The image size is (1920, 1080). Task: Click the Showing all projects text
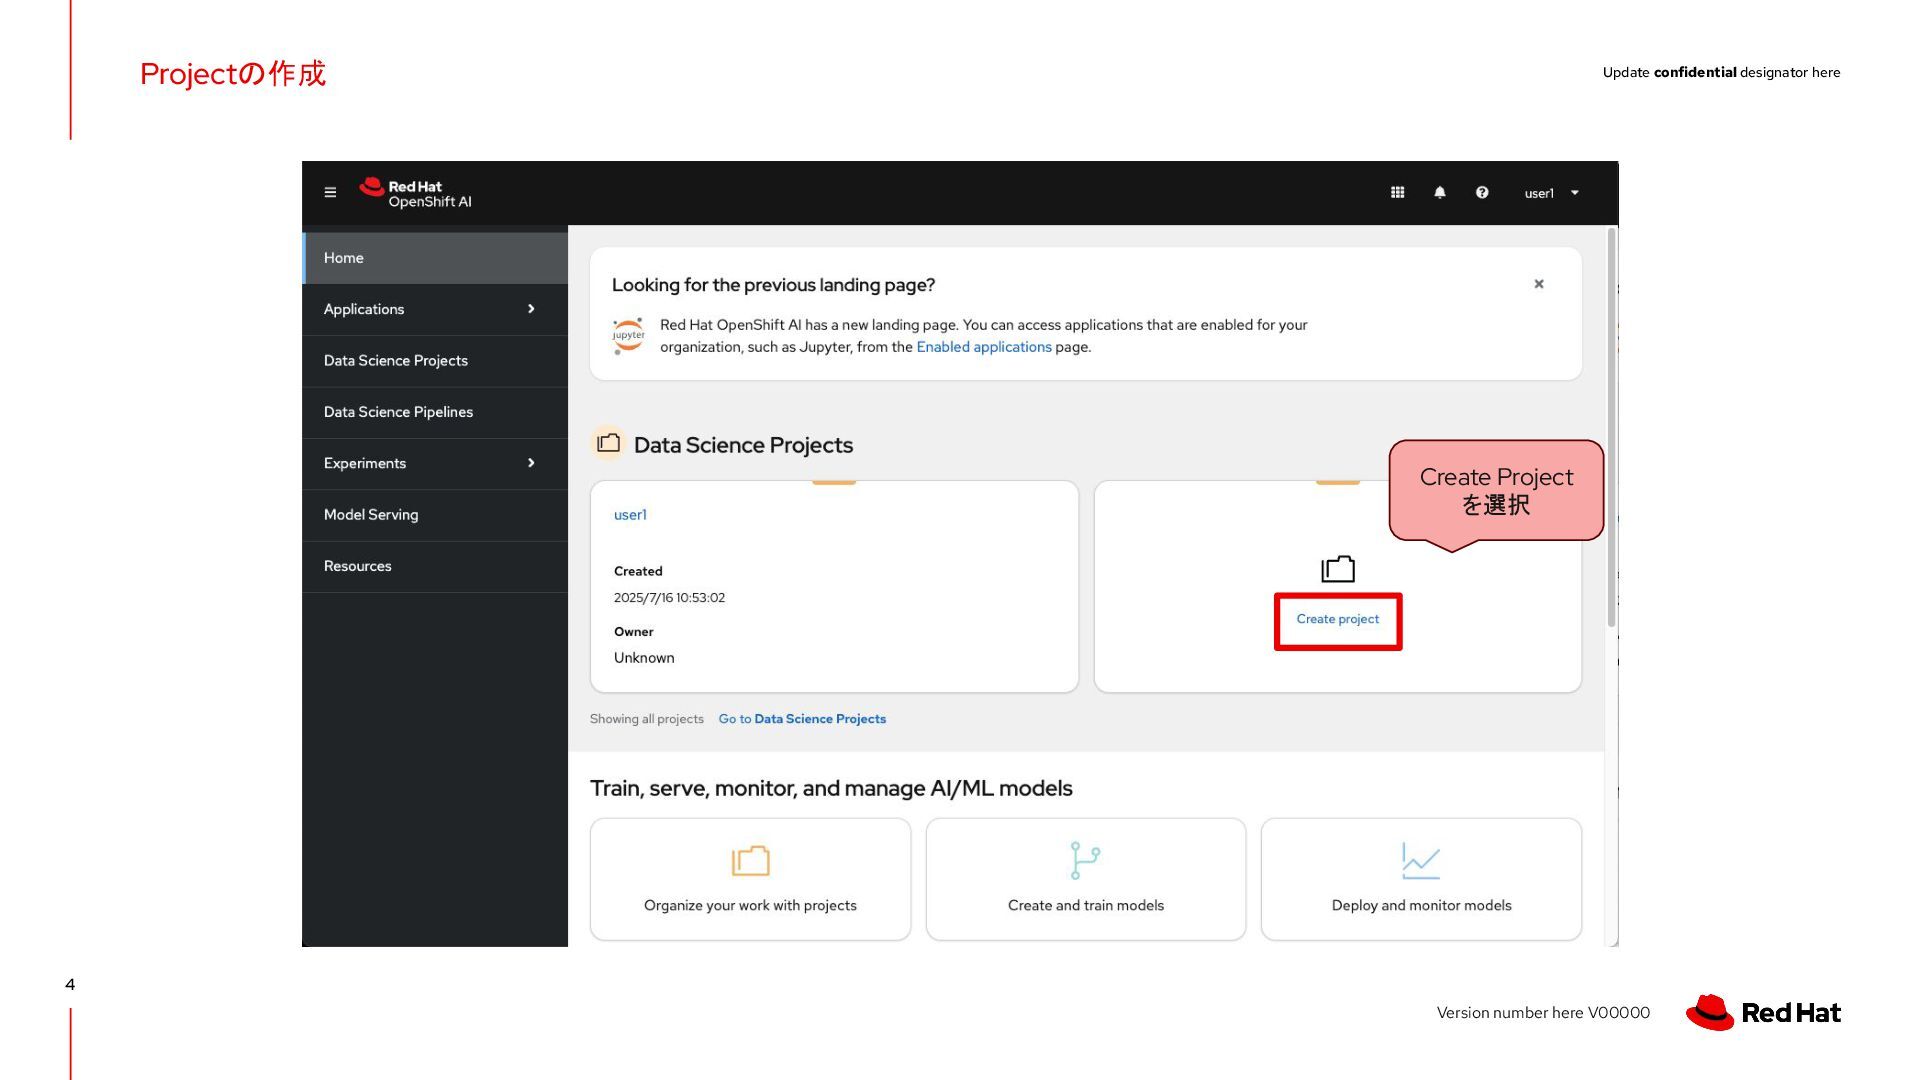(647, 719)
